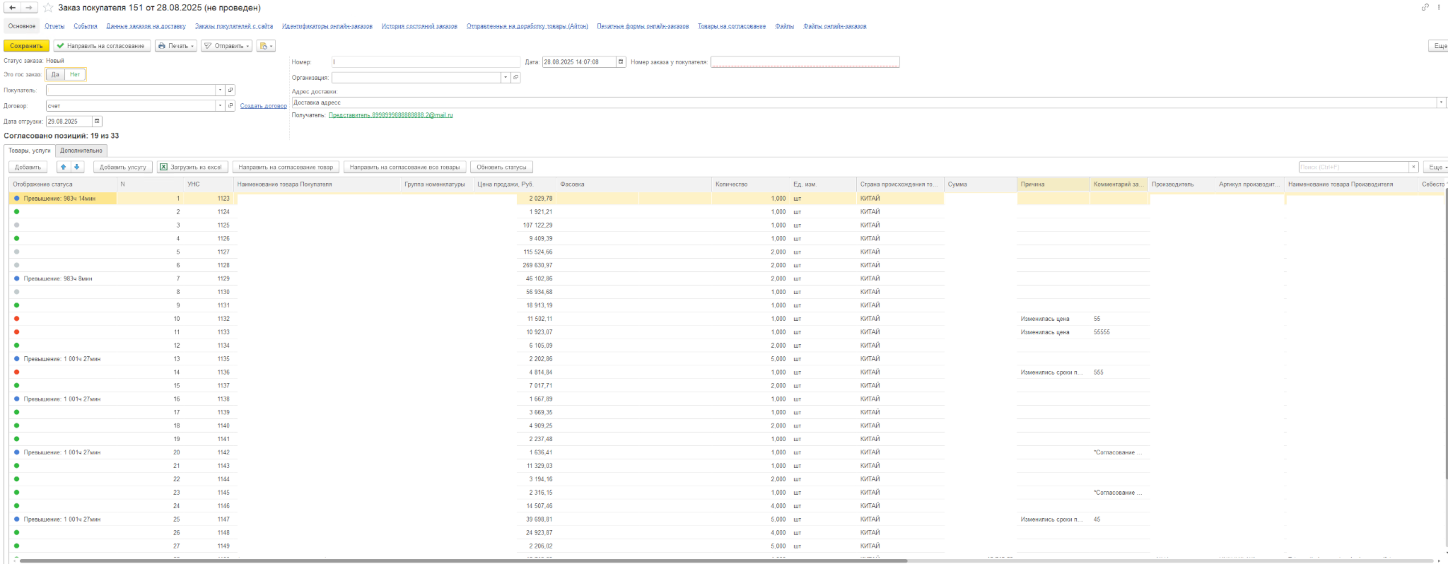Viewport: 1448px width, 564px height.
Task: Select Да for Это гос заказ
Action: tap(55, 74)
